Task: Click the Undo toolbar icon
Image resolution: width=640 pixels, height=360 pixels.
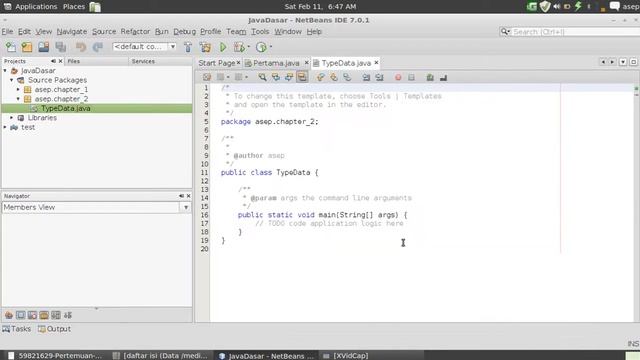Action: [81, 47]
